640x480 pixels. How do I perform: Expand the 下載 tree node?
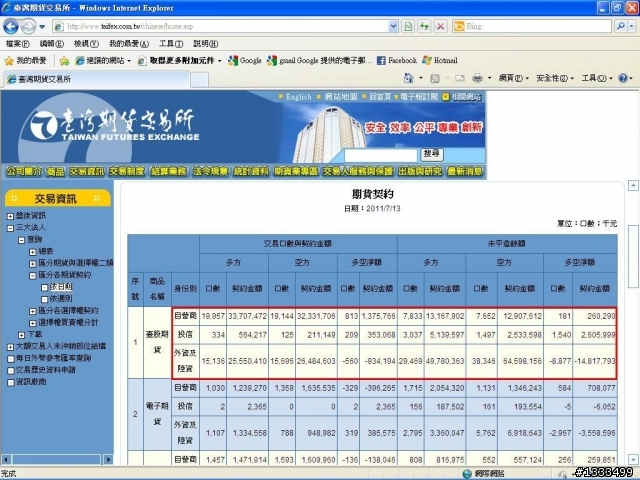pyautogui.click(x=22, y=335)
